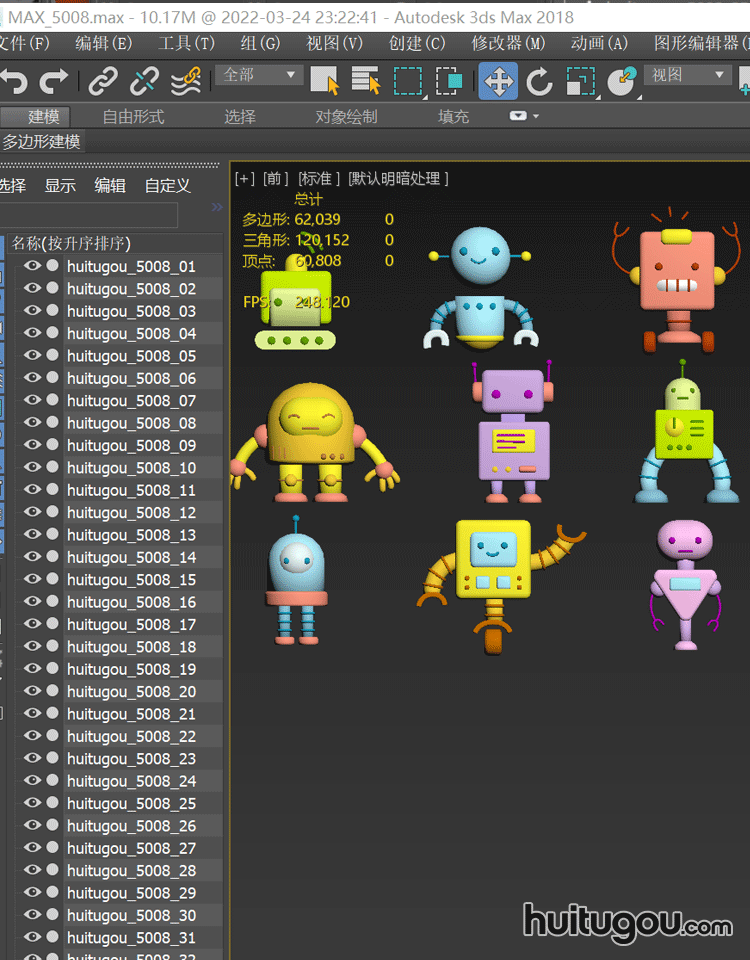
Task: Open the scene explorer 显示 menu
Action: click(x=60, y=186)
